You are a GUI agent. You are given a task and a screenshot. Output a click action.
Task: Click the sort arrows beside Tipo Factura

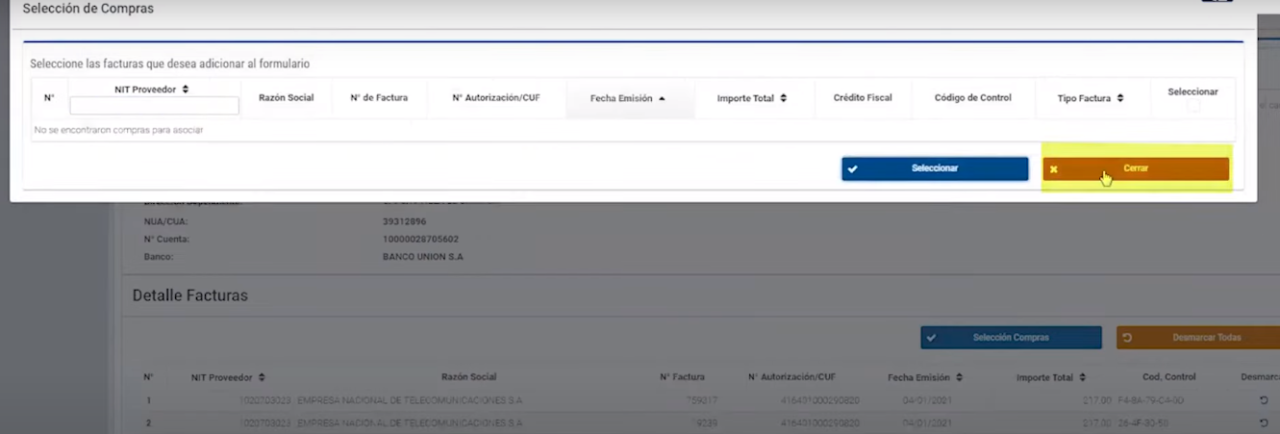pos(1120,99)
